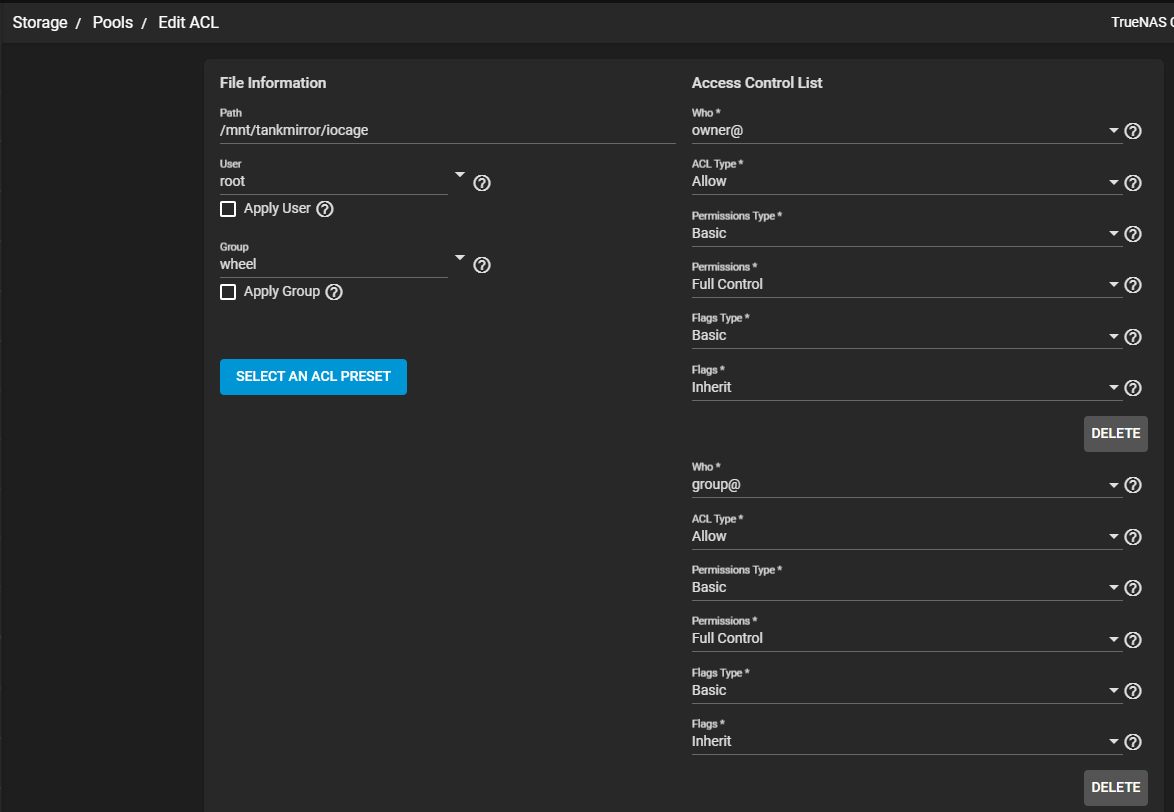Click help icon beside Group wheel field
Screen dimensions: 1174x812
click(x=481, y=265)
